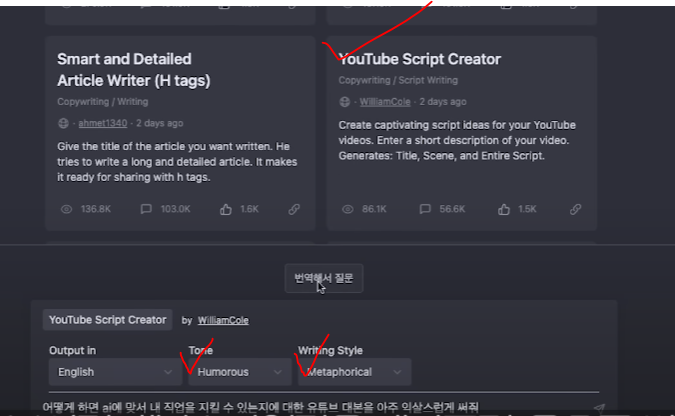Click globe icon beside WilliamCole on card
The width and height of the screenshot is (675, 416).
344,102
